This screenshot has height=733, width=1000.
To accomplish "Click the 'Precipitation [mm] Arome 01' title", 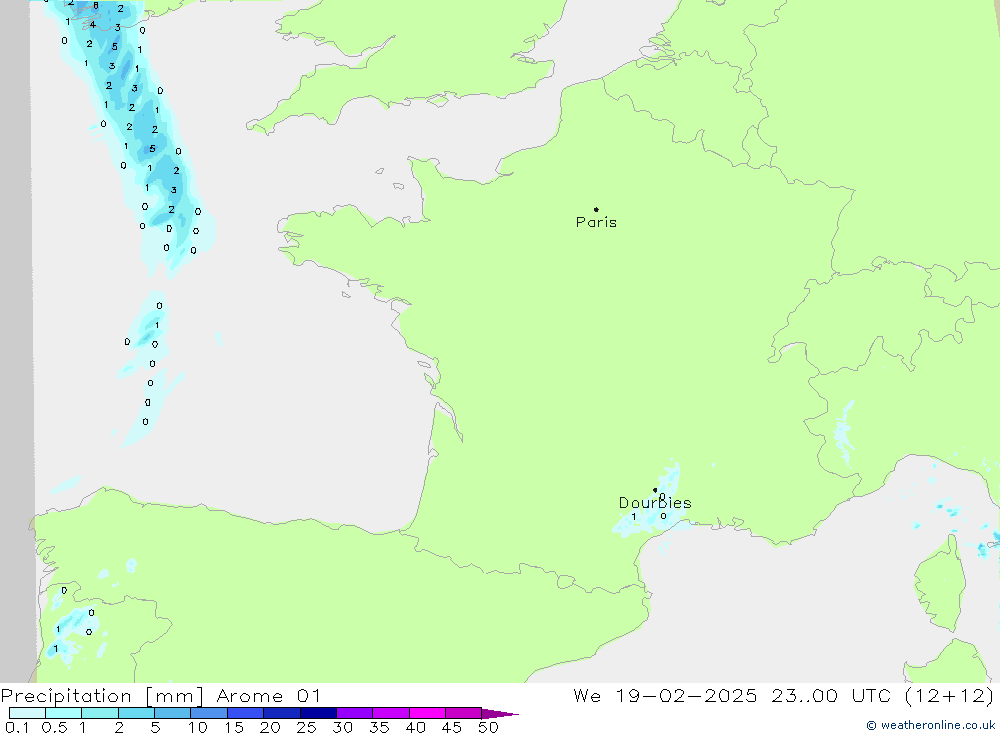I will click(161, 695).
